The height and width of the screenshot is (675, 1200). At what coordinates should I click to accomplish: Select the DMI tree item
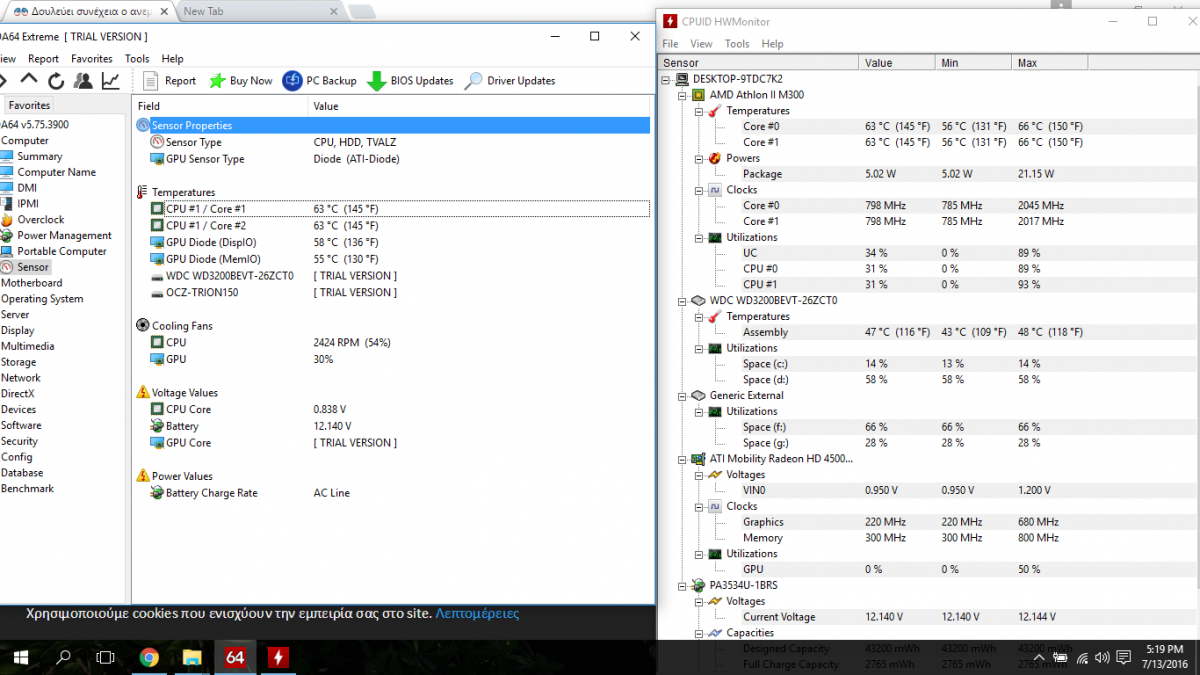click(x=27, y=188)
